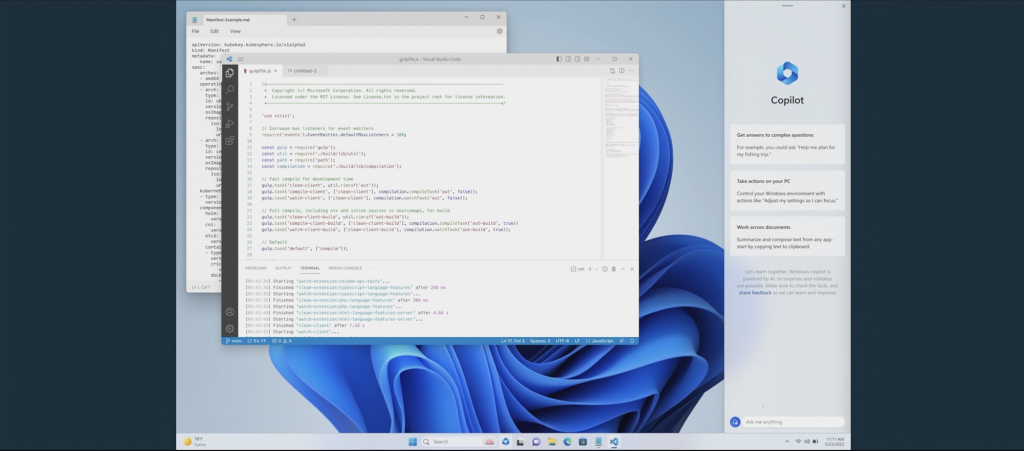This screenshot has height=451, width=1024.
Task: Open Notepad settings gear
Action: point(500,31)
